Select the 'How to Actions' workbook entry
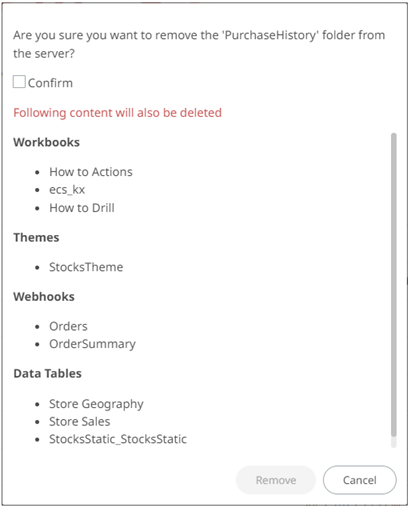 coord(91,172)
